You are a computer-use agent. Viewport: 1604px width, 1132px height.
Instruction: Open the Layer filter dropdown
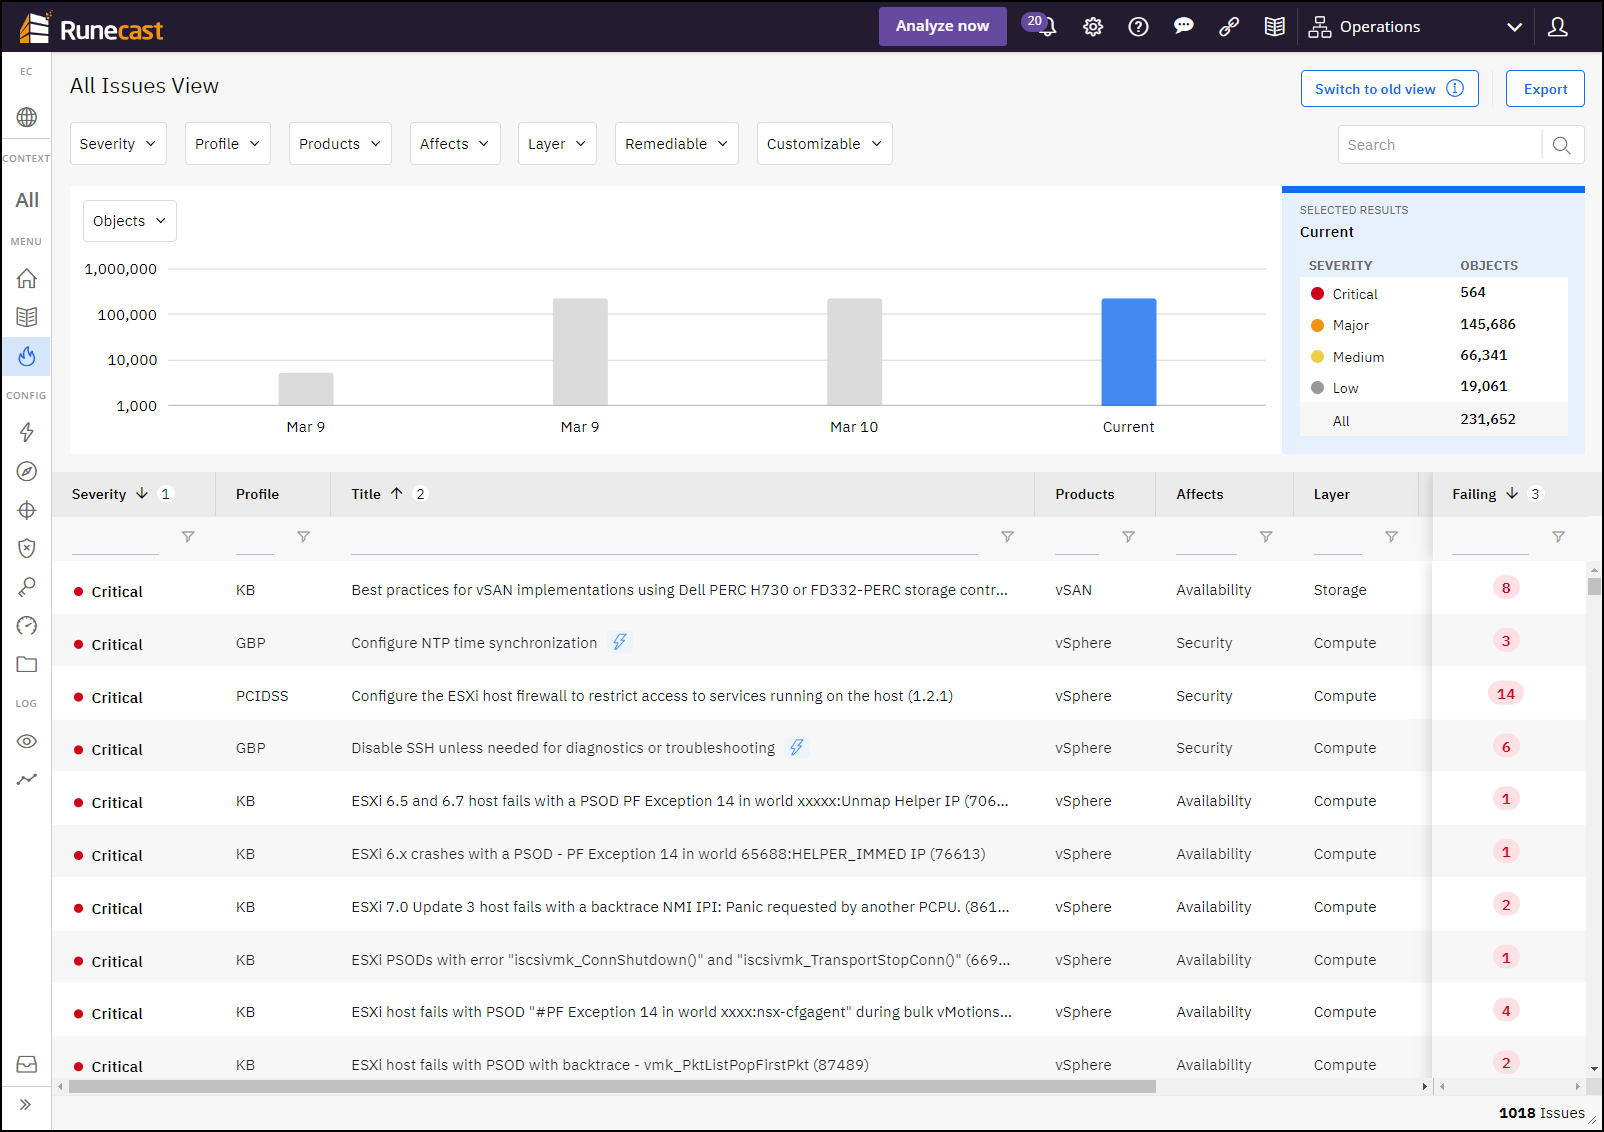tap(557, 144)
